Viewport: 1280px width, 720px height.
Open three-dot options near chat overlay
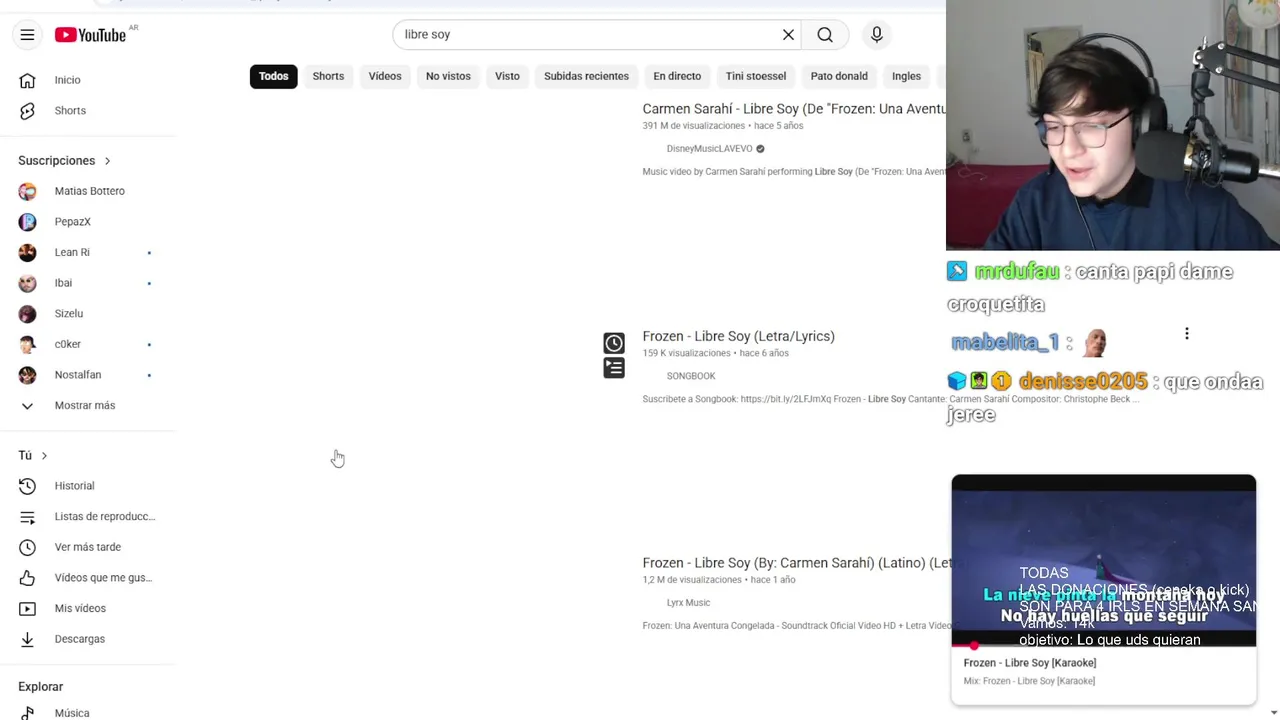tap(1187, 334)
